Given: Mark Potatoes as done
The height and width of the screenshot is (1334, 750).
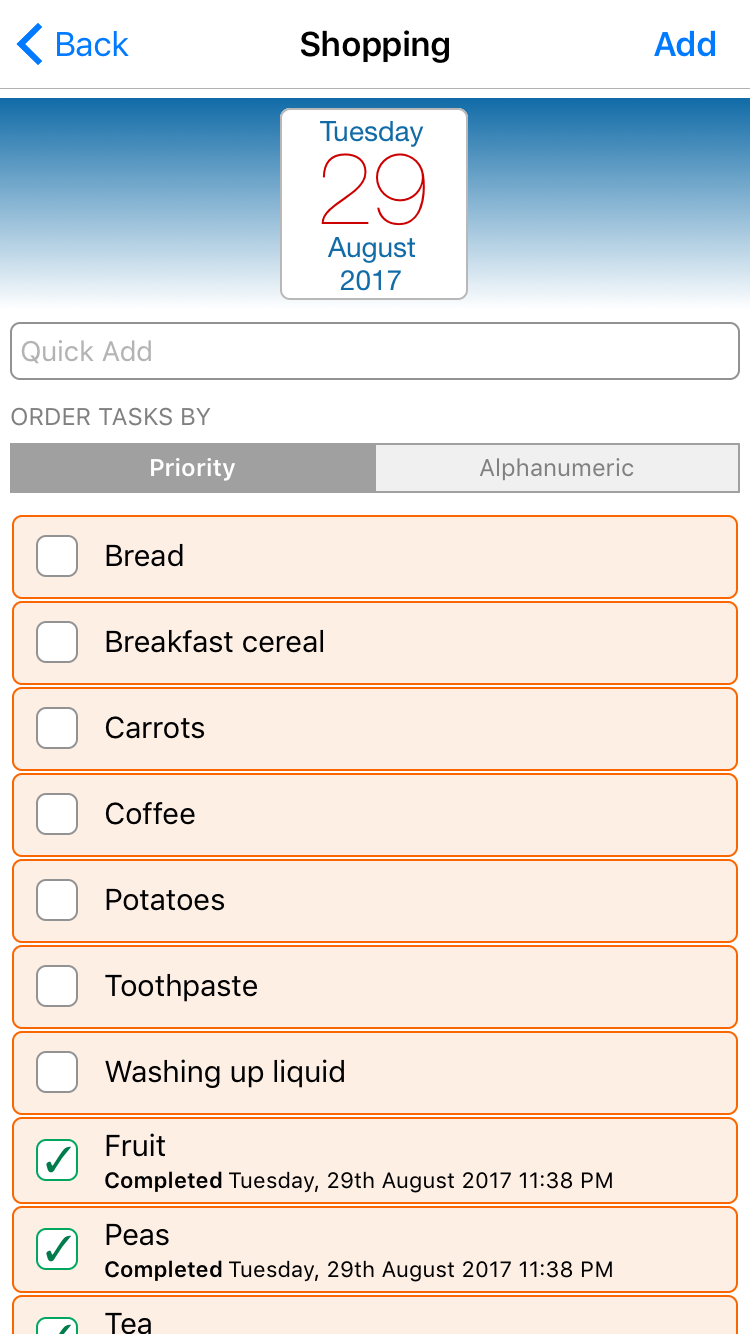Looking at the screenshot, I should pyautogui.click(x=57, y=900).
